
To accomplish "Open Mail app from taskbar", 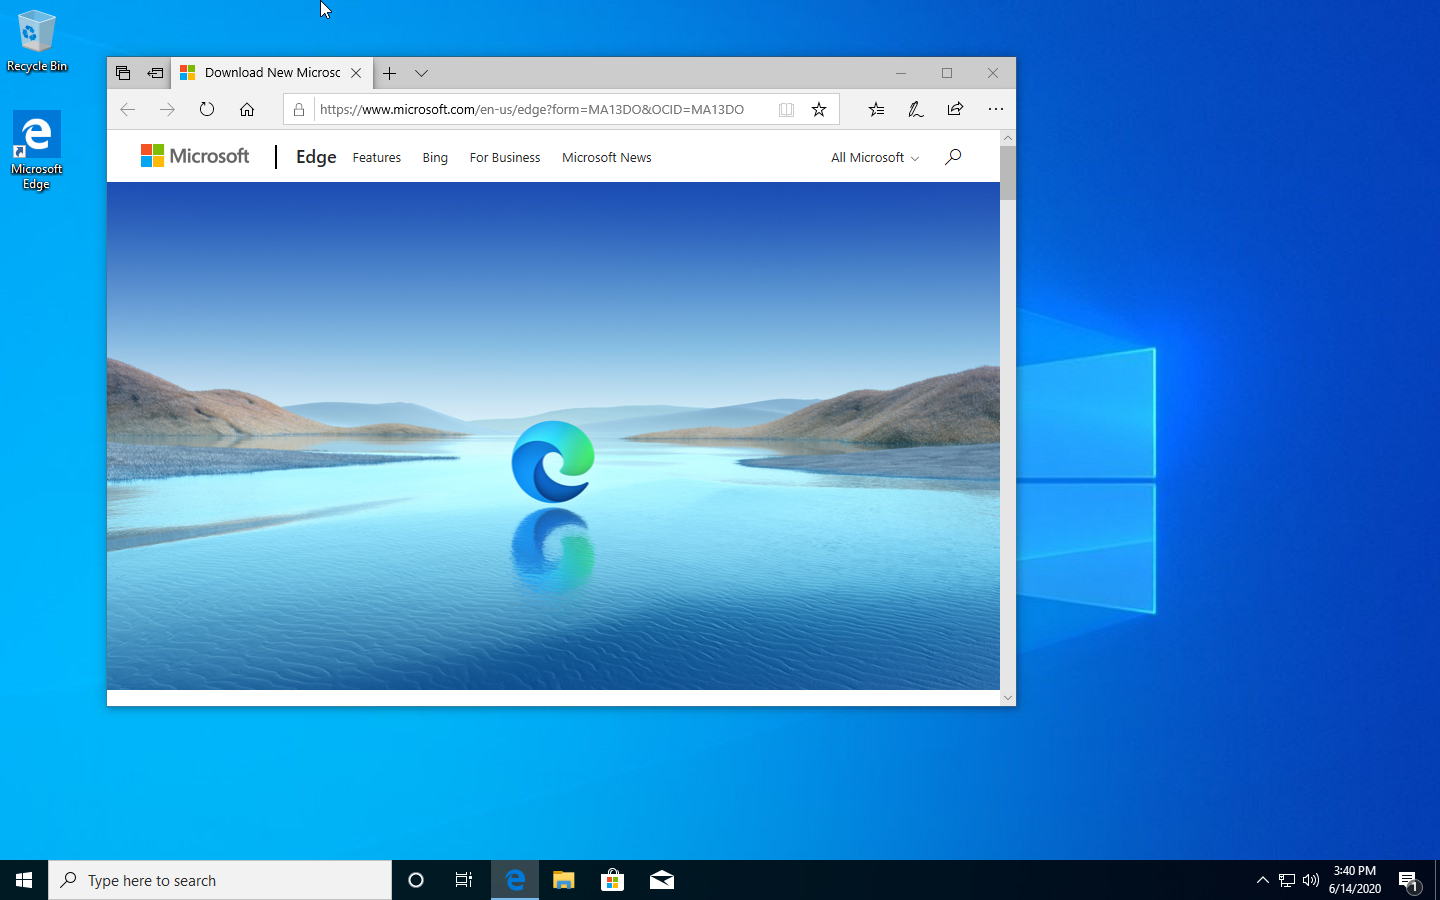I will pos(662,880).
